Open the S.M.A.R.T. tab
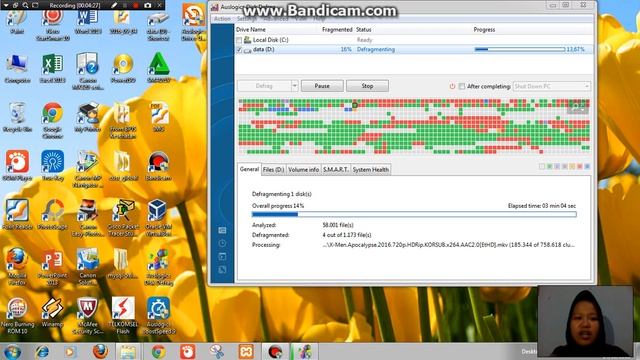Image resolution: width=640 pixels, height=360 pixels. [336, 169]
